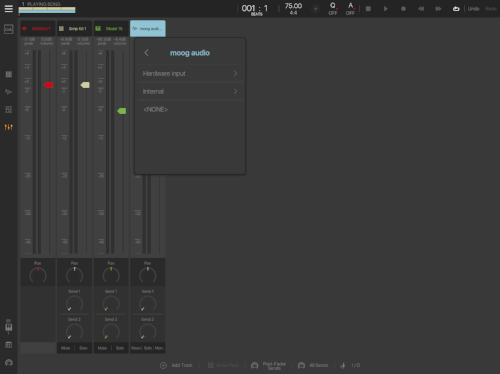The height and width of the screenshot is (374, 500).
Task: Click the rewind transport button
Action: pos(421,9)
